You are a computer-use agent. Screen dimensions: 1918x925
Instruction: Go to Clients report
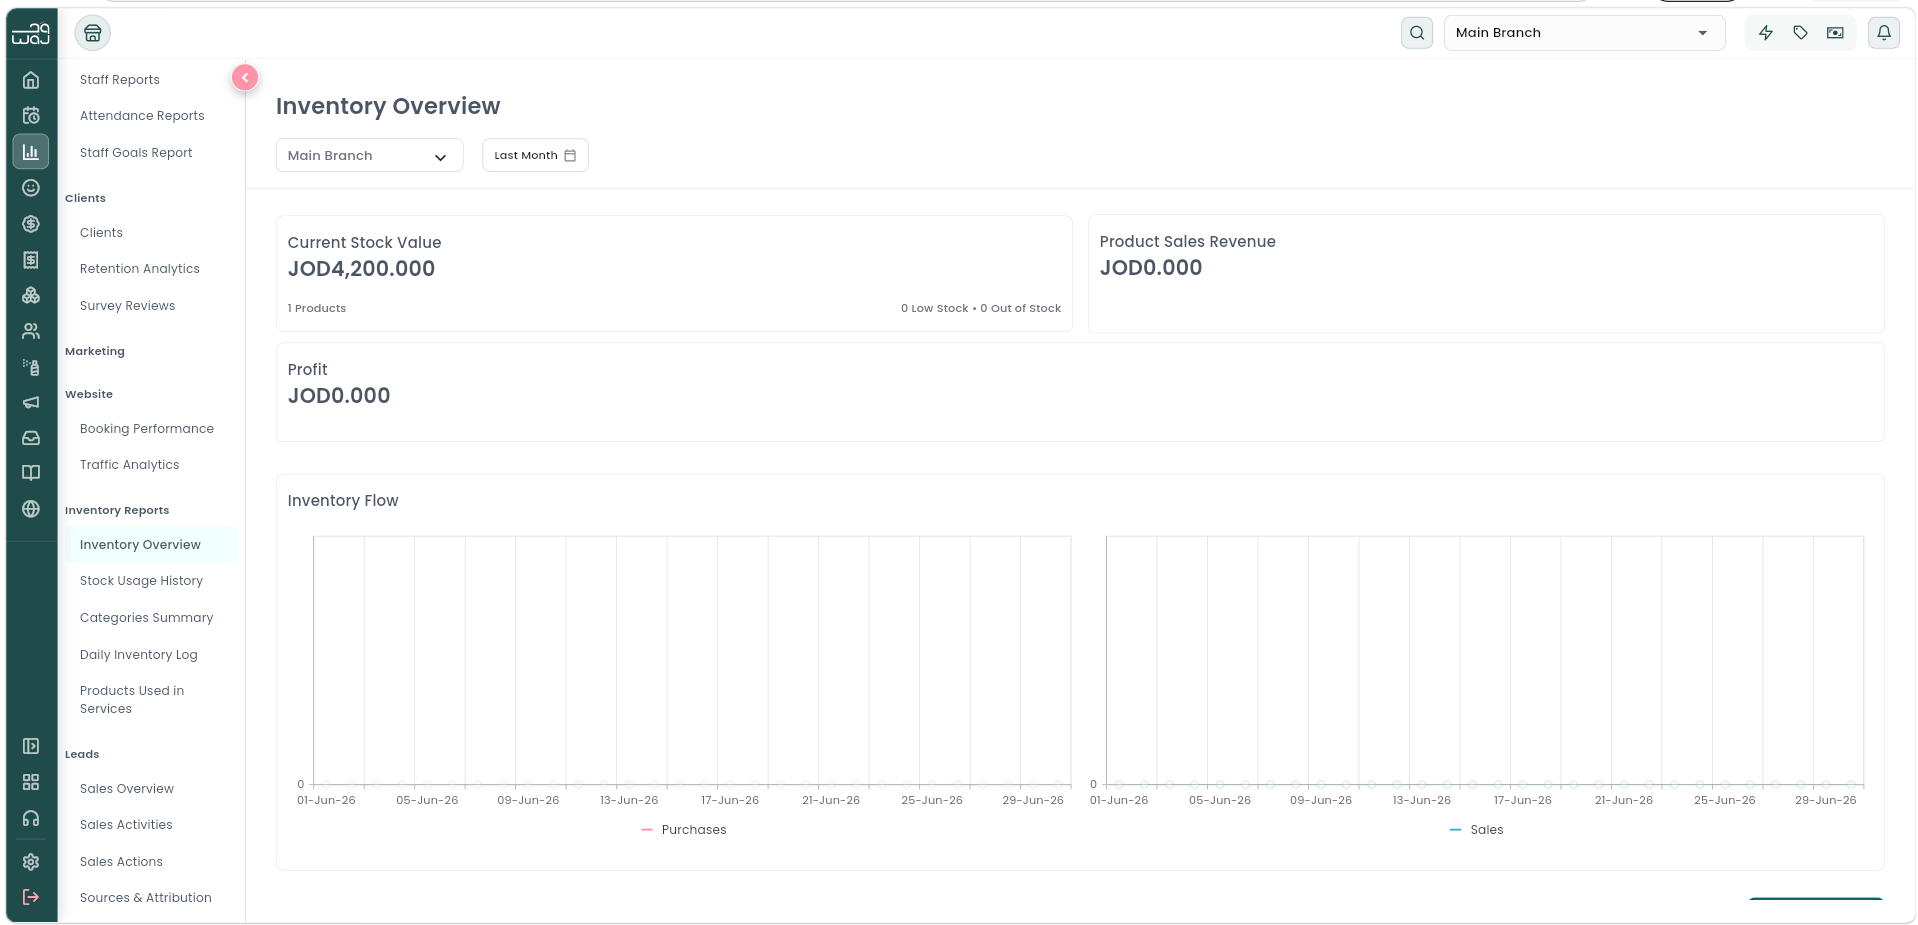[101, 233]
